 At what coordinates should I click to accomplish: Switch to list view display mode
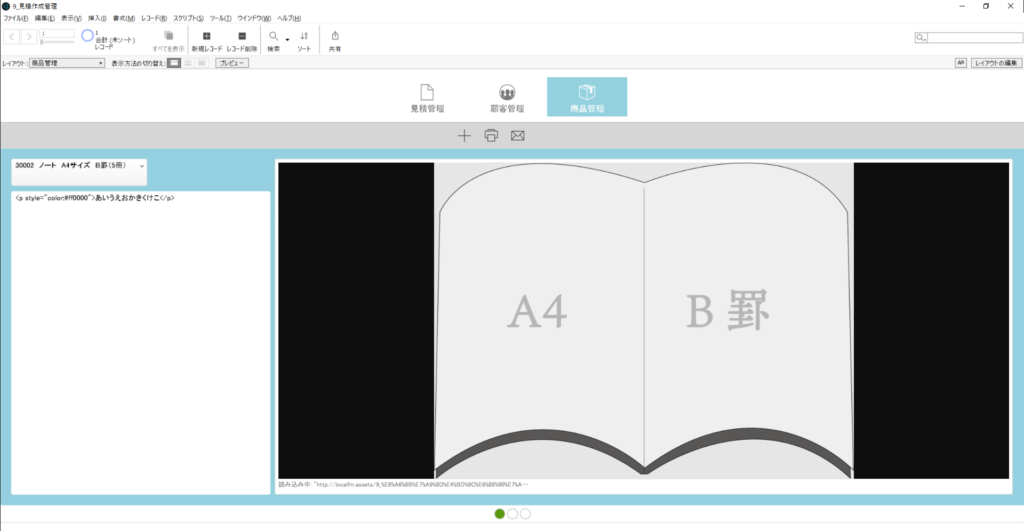point(187,63)
